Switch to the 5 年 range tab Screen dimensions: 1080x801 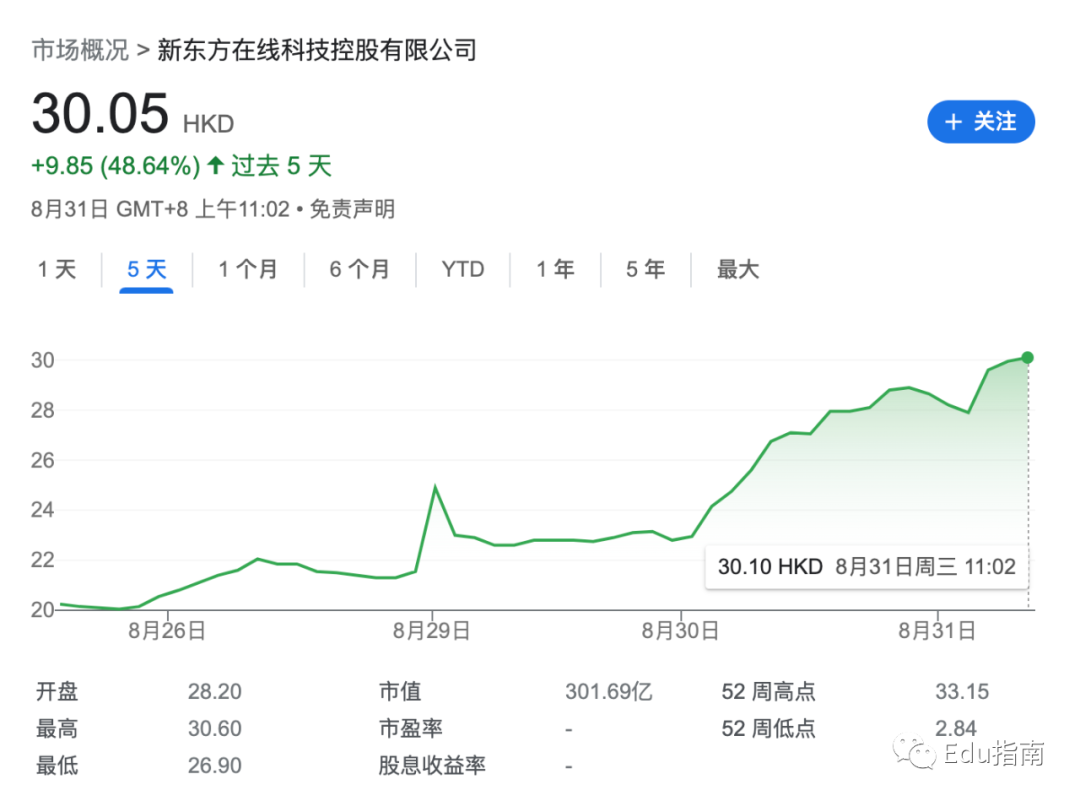pos(645,269)
